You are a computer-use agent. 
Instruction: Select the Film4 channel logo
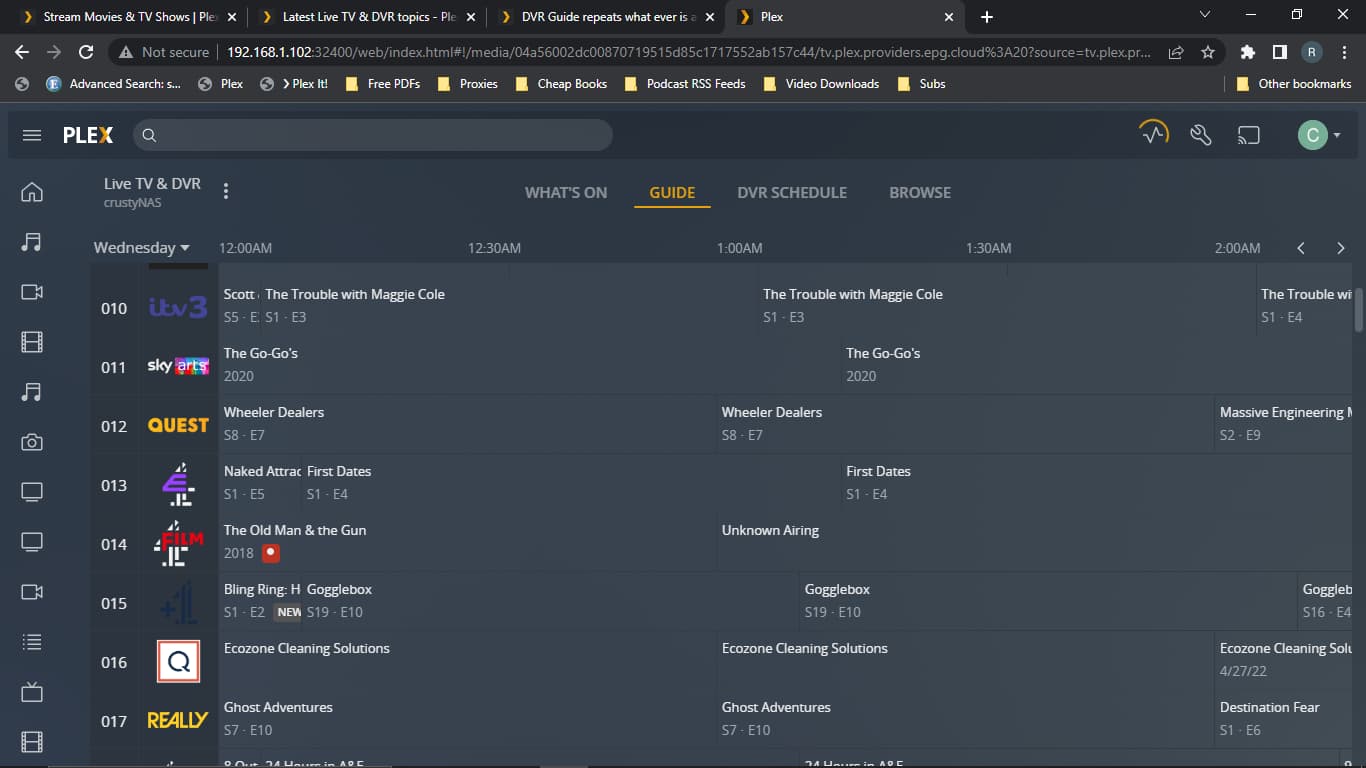(178, 544)
